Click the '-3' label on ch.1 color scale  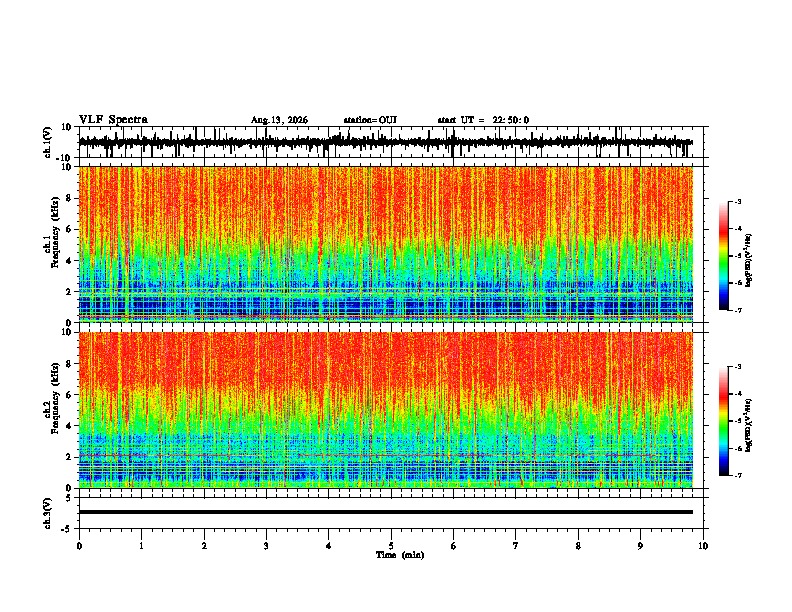click(737, 201)
